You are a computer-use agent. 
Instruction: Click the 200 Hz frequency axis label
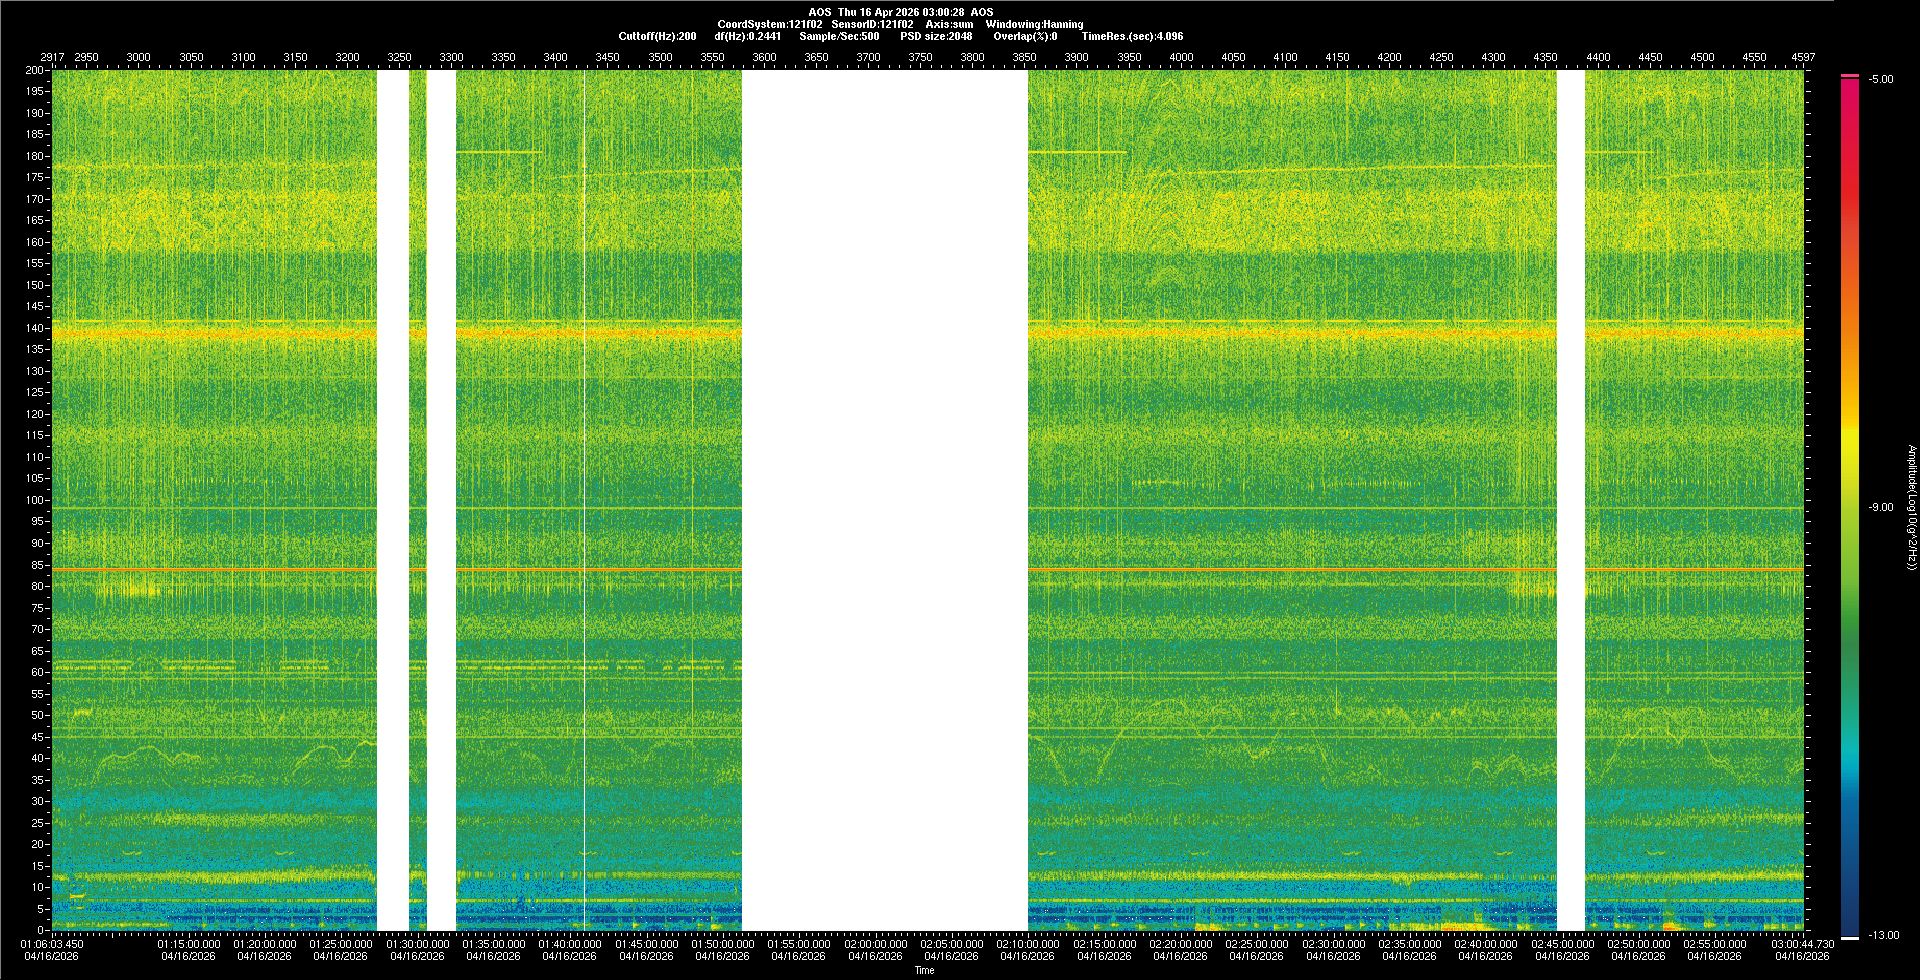point(34,70)
